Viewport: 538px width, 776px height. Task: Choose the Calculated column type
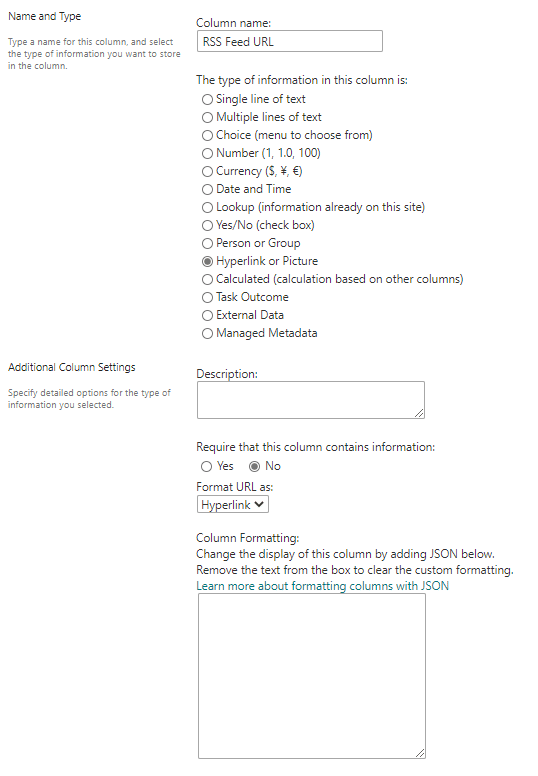[207, 279]
